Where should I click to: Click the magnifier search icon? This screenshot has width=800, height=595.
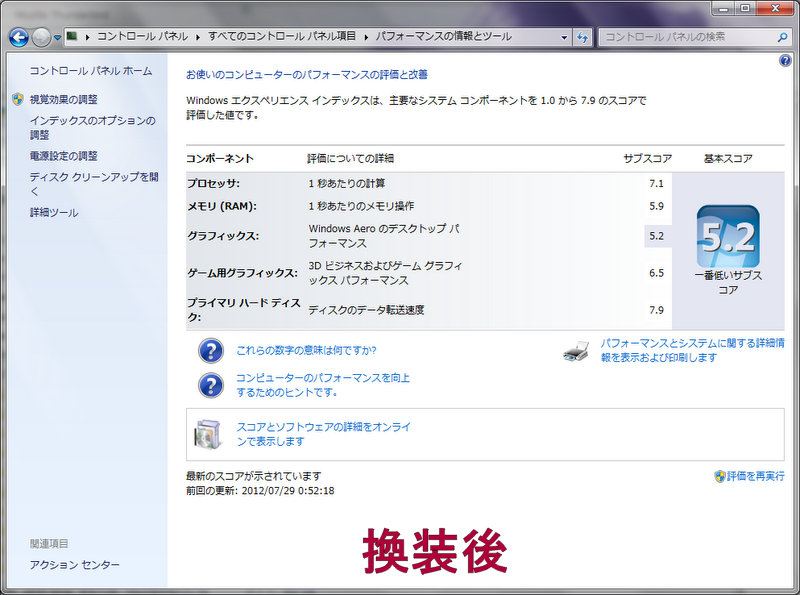click(782, 37)
